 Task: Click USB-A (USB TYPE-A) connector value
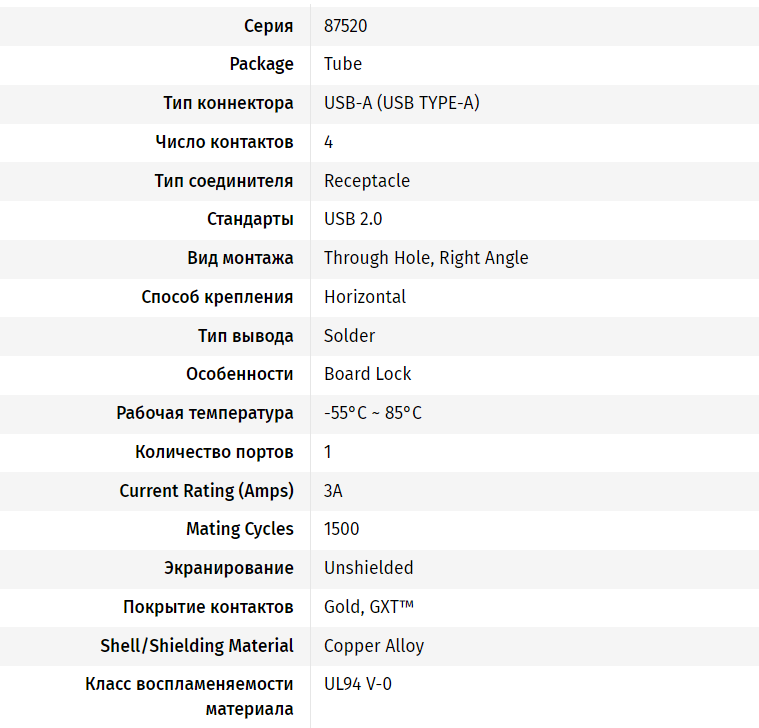[x=401, y=103]
